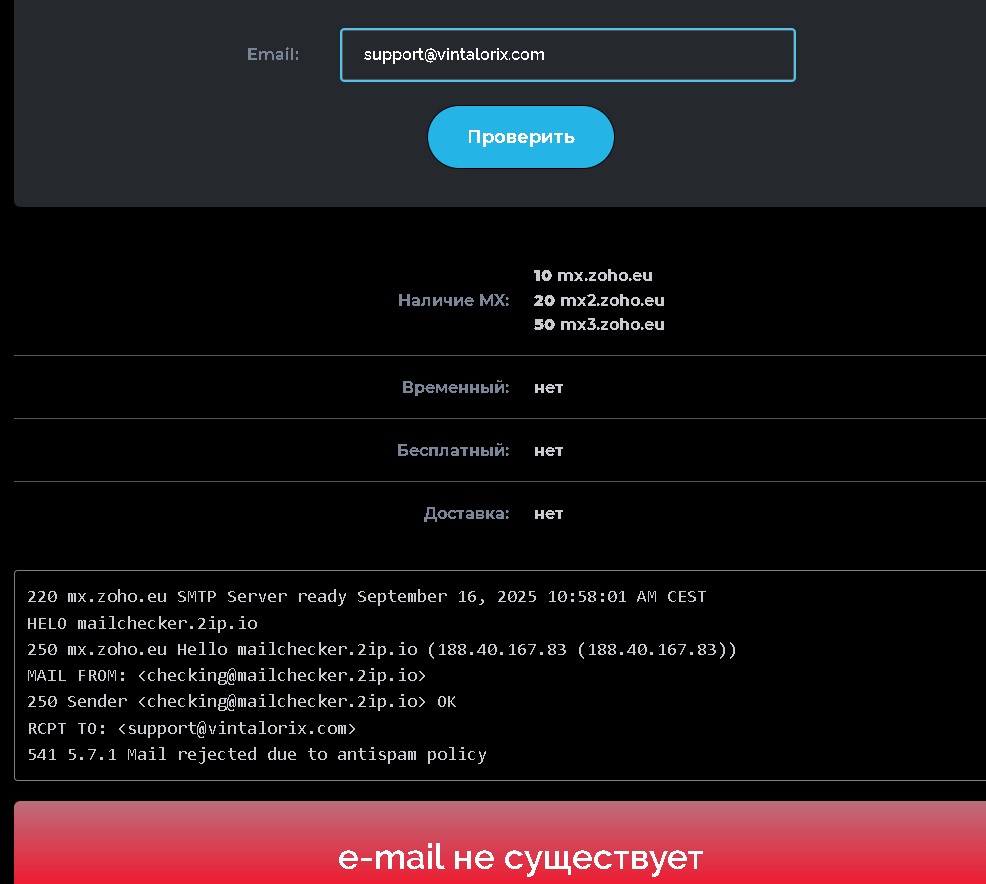The width and height of the screenshot is (986, 884).
Task: Click the Email: label
Action: point(273,55)
